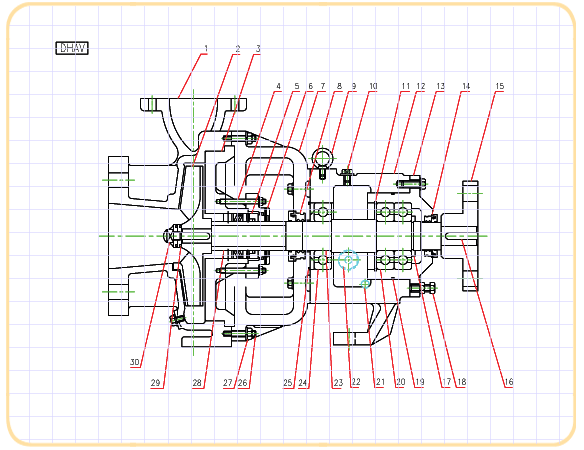Click callout number 29 label
The height and width of the screenshot is (450, 584).
(x=155, y=383)
